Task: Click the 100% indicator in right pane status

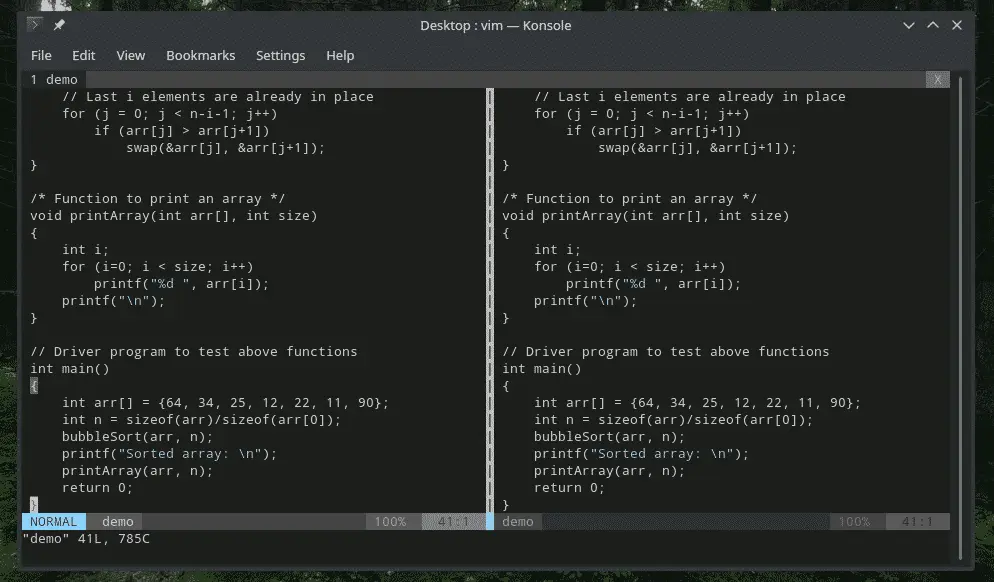Action: coord(854,522)
